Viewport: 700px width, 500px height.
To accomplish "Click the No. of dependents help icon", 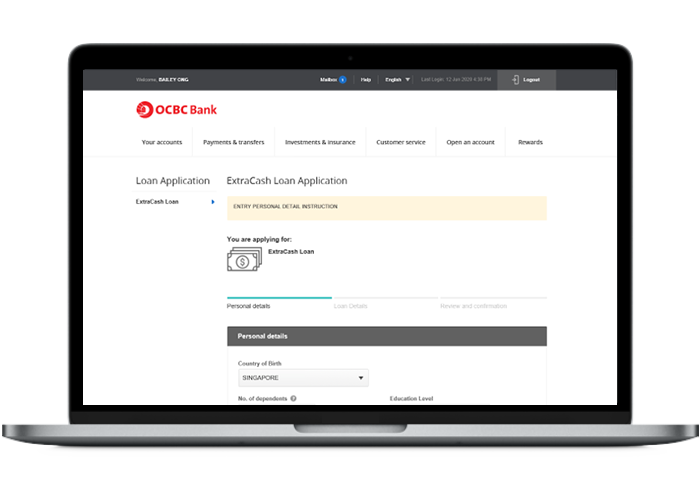I will 293,398.
